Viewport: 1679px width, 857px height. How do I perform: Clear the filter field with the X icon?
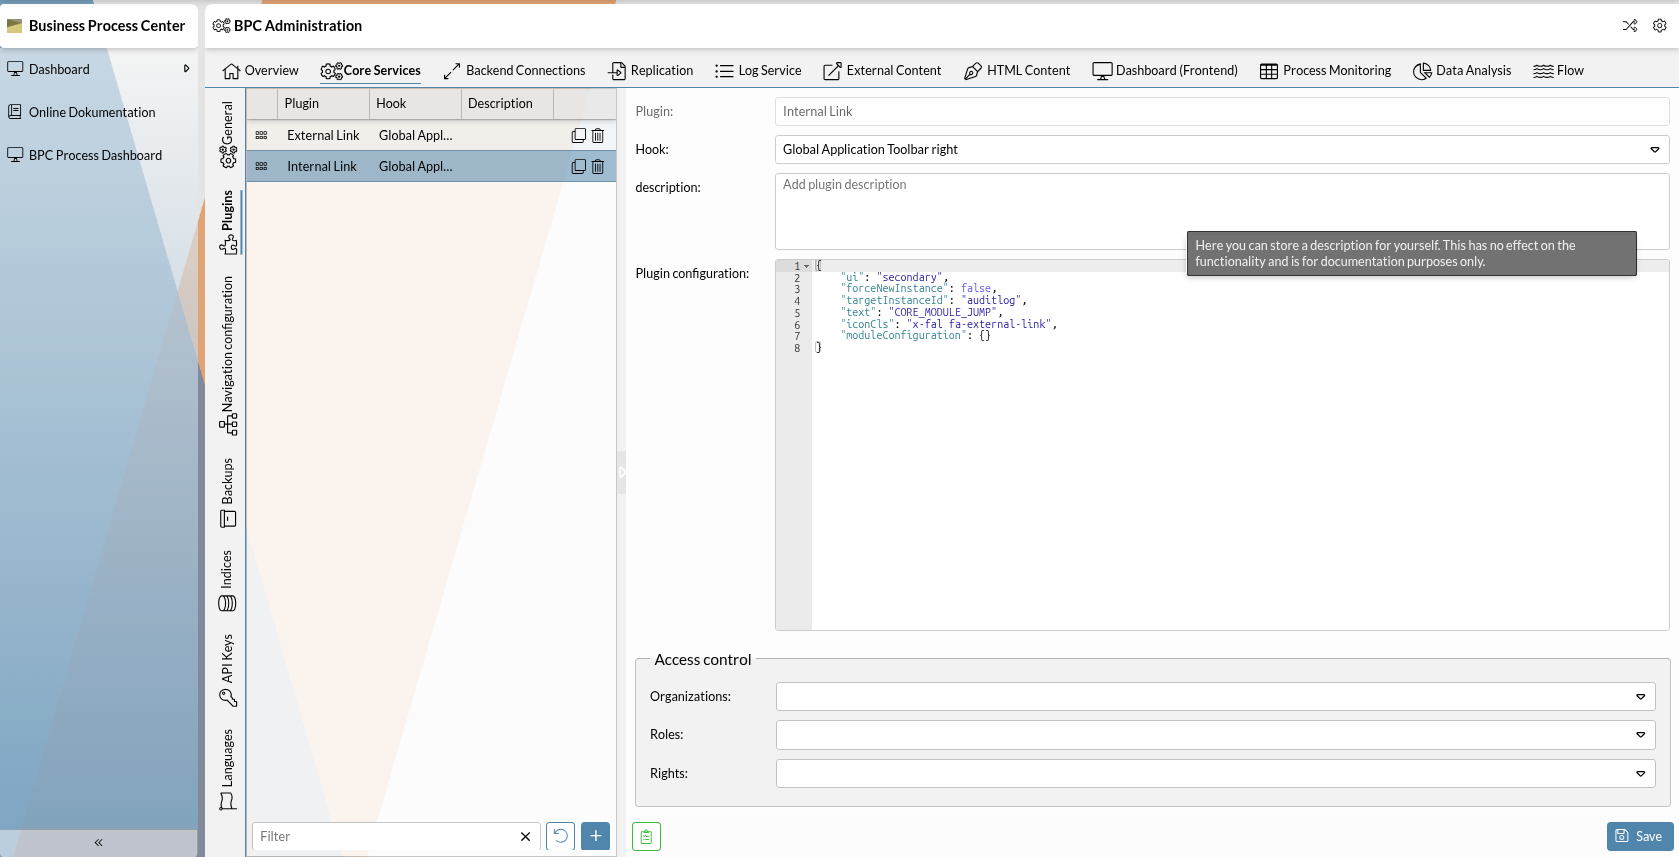point(525,837)
